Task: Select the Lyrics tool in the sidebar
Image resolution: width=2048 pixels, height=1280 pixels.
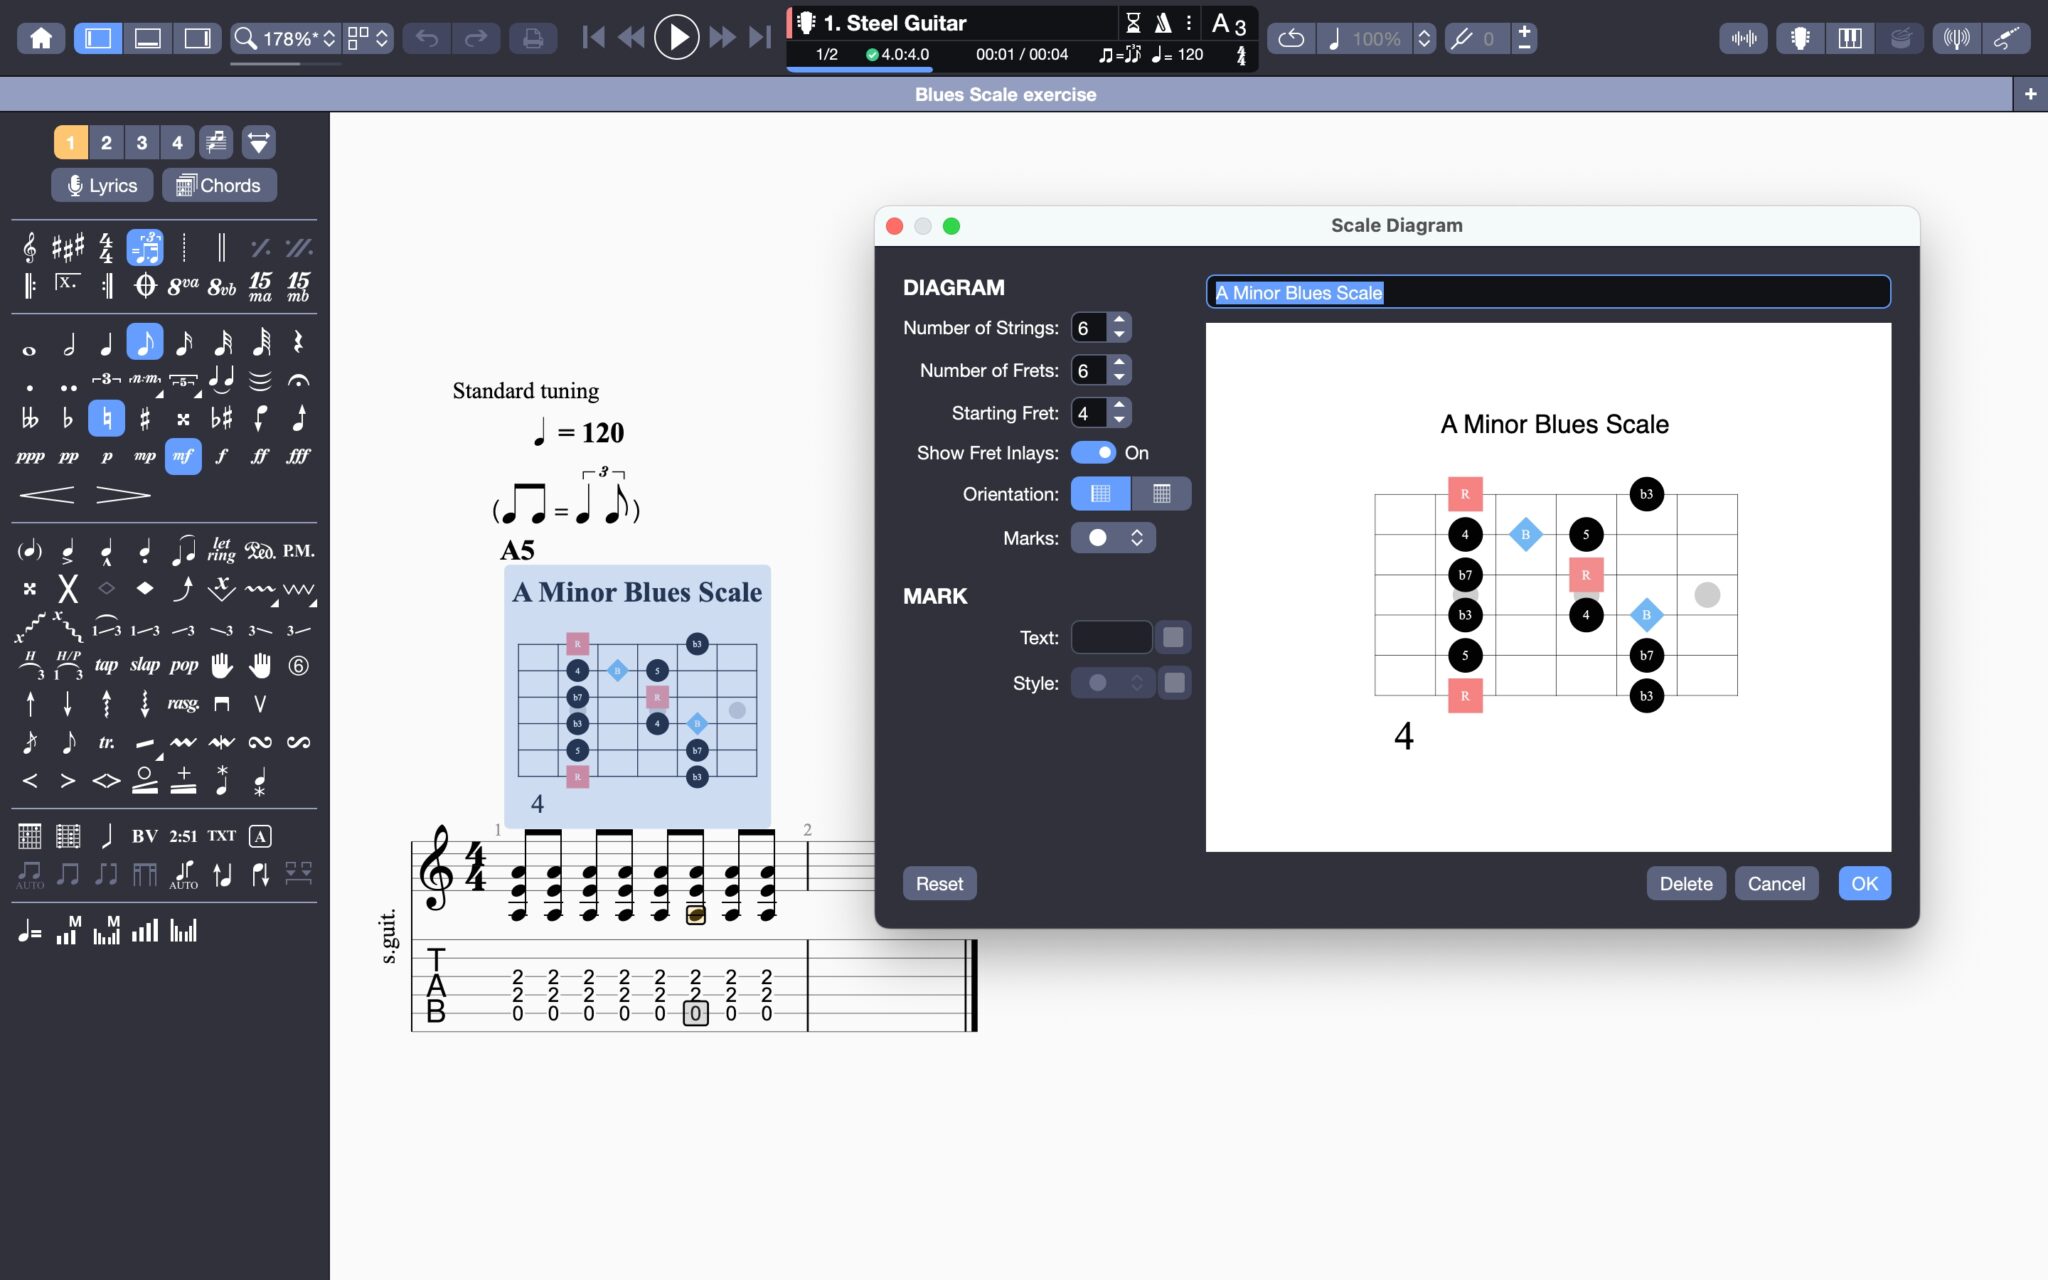Action: (100, 185)
